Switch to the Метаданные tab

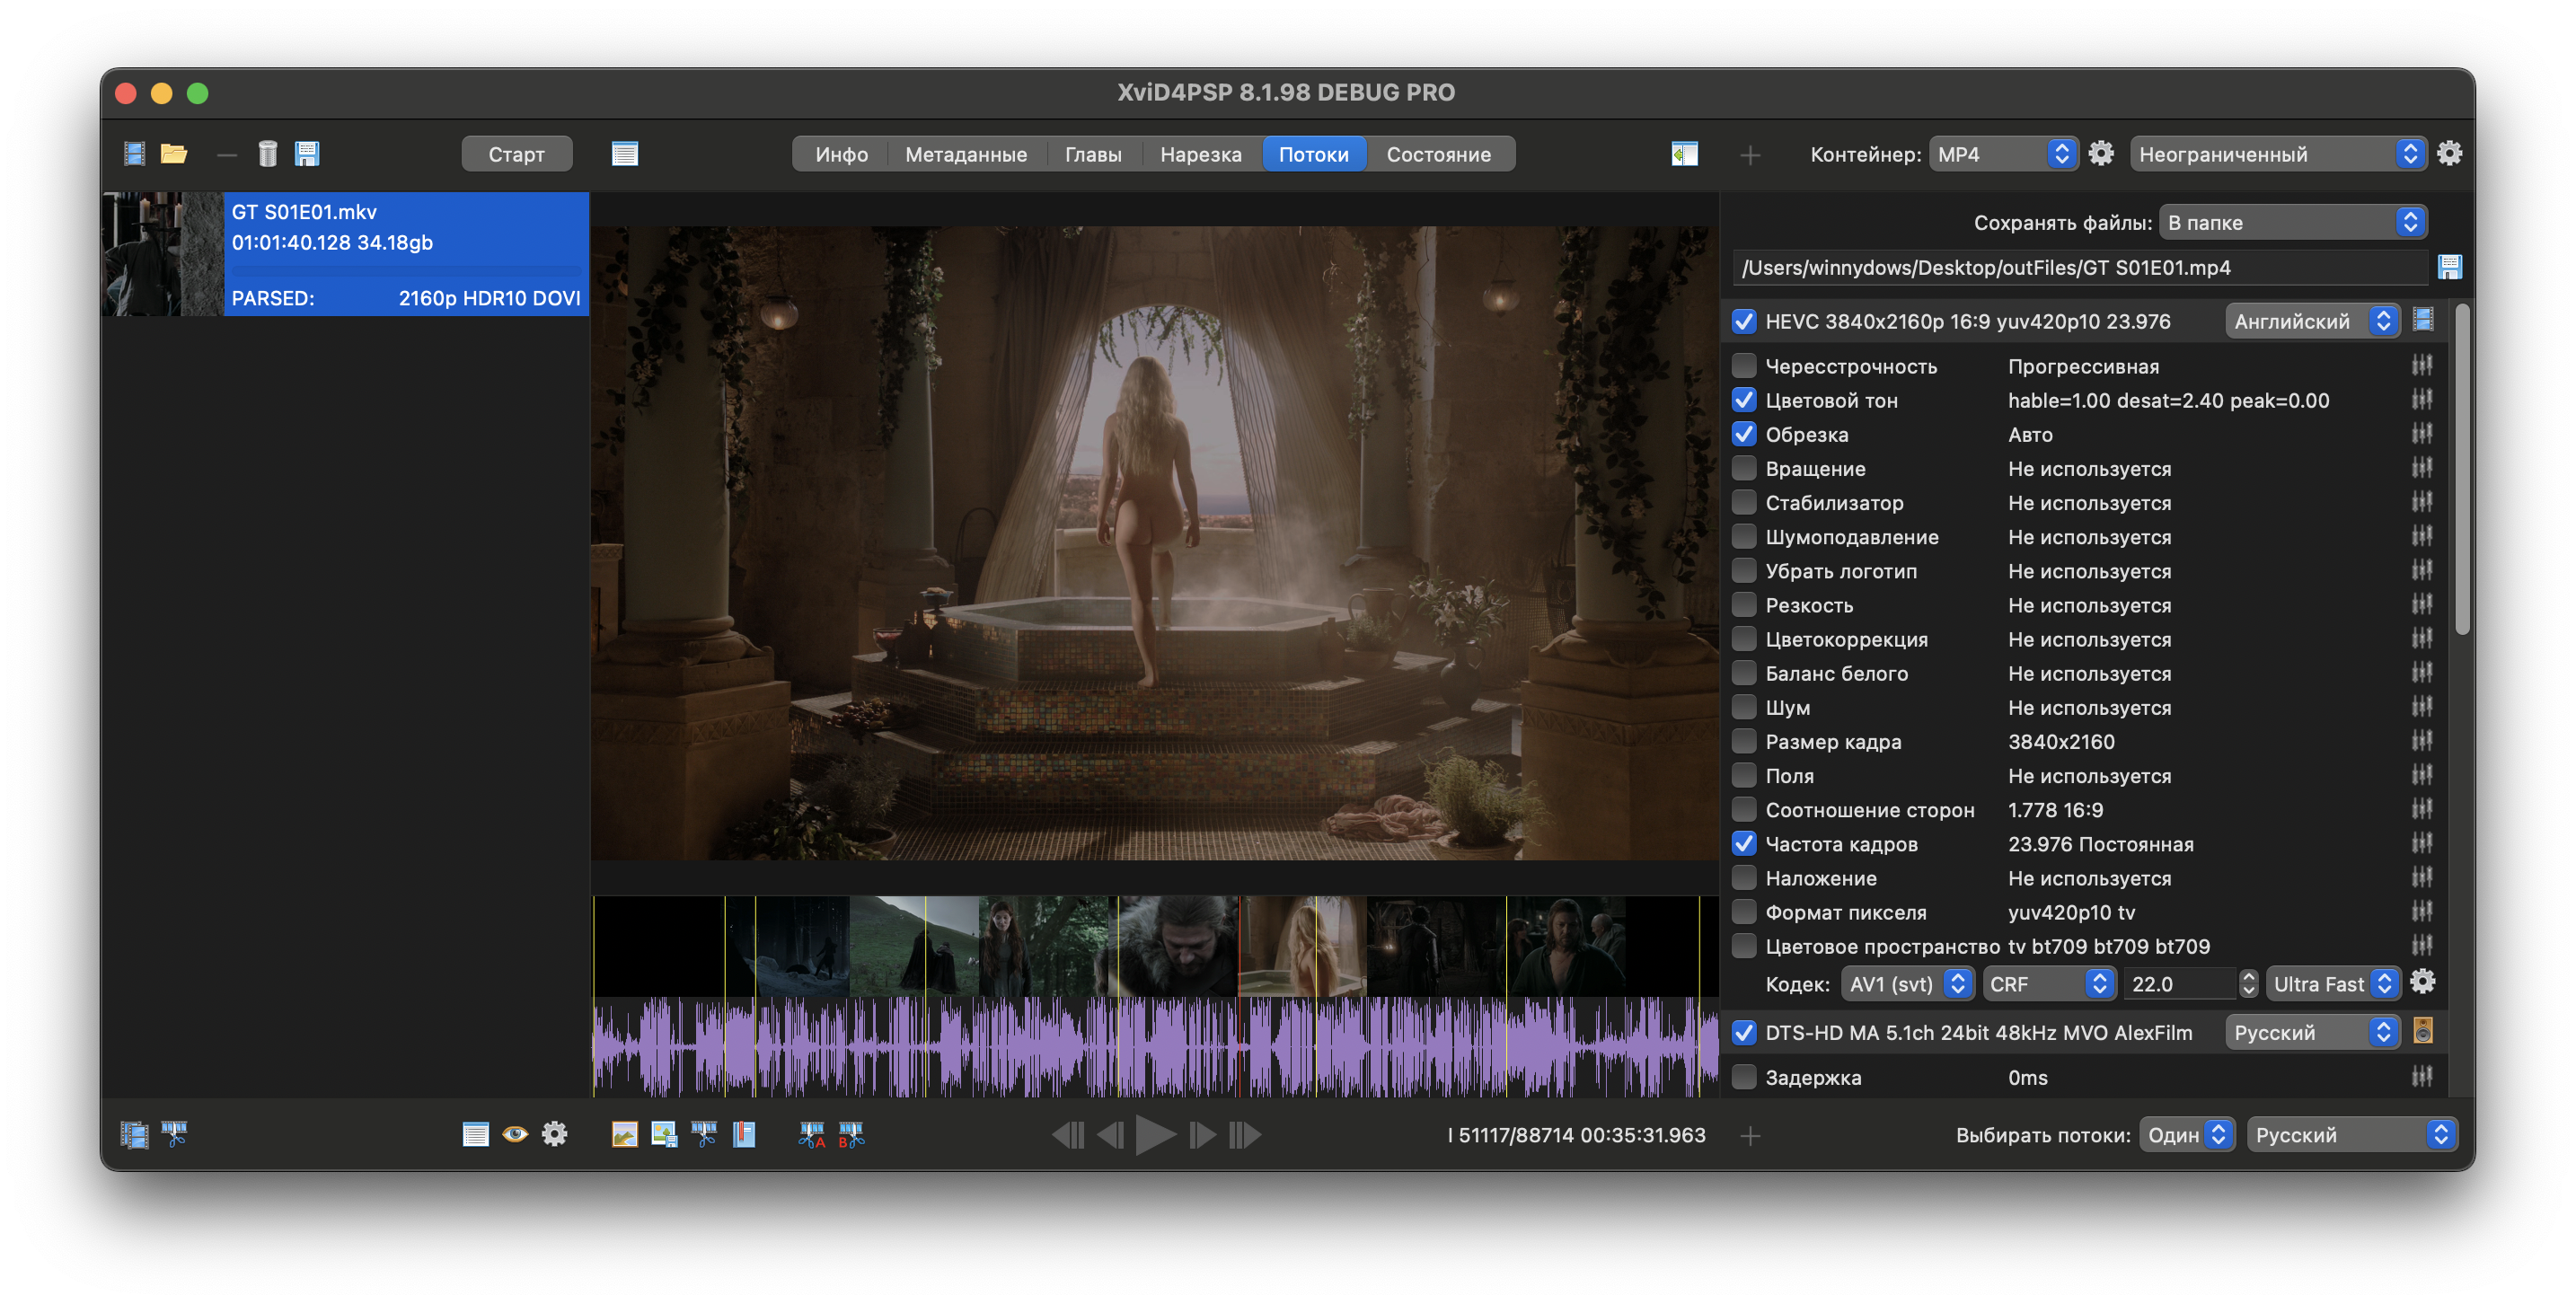coord(966,154)
